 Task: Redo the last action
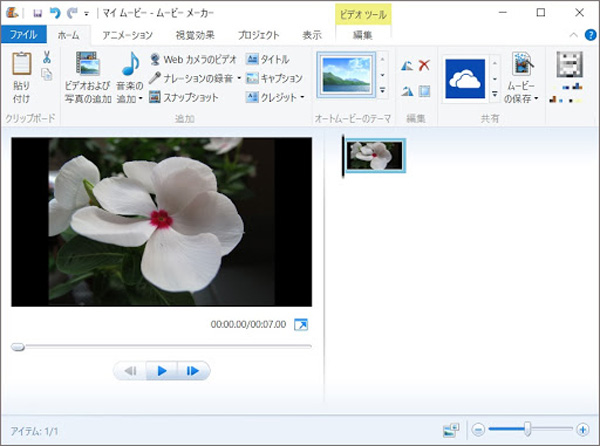coord(72,13)
